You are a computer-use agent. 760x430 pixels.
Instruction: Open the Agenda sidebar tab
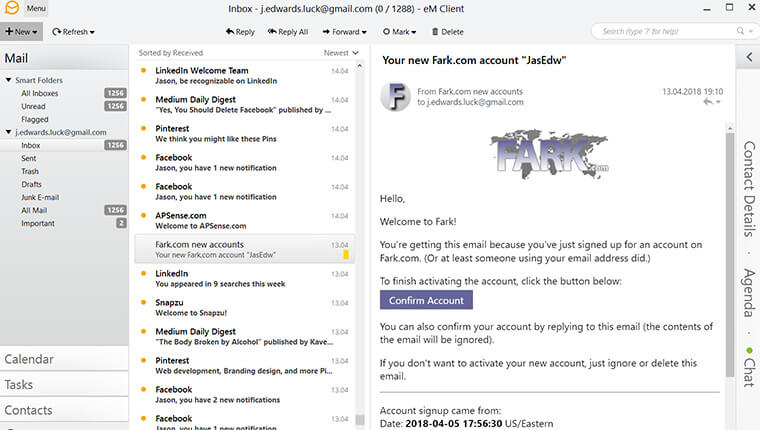coord(749,293)
